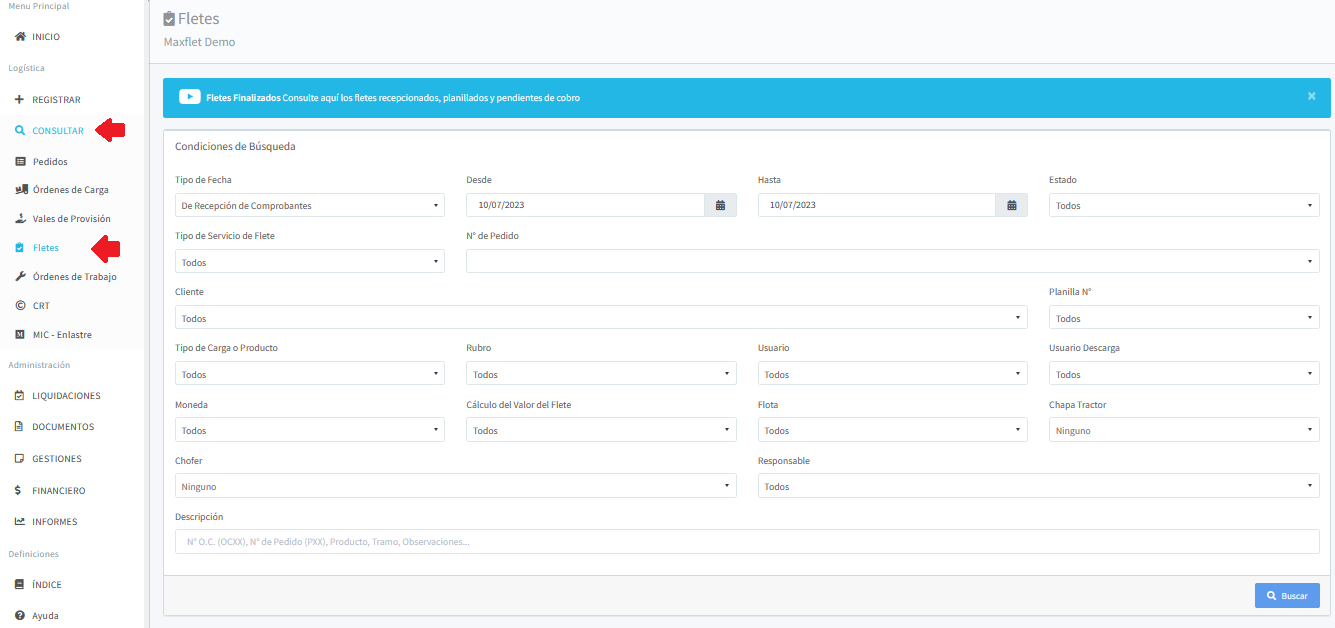1335x628 pixels.
Task: Click the Órdenes de Trabajo wrench icon
Action: click(20, 277)
